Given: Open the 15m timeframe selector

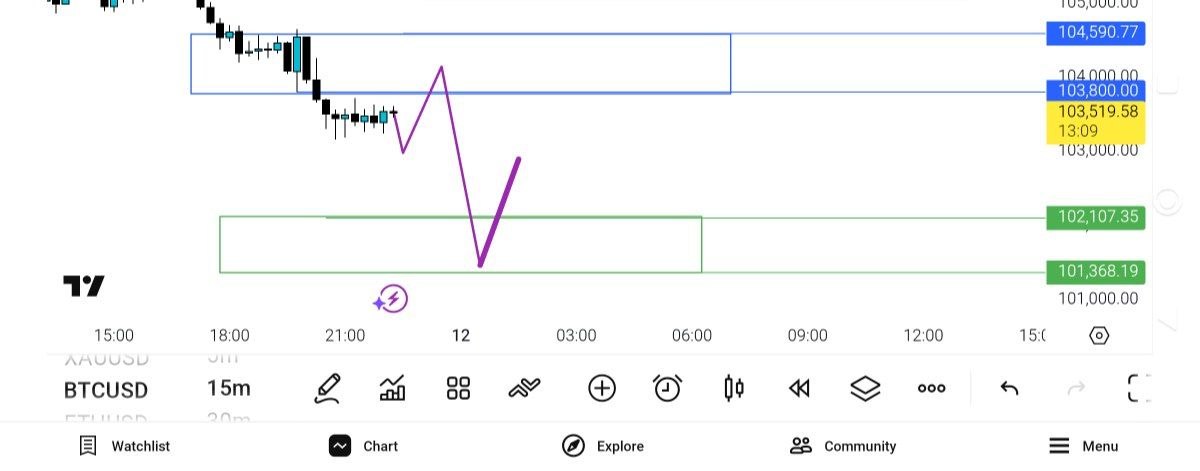Looking at the screenshot, I should coord(228,389).
